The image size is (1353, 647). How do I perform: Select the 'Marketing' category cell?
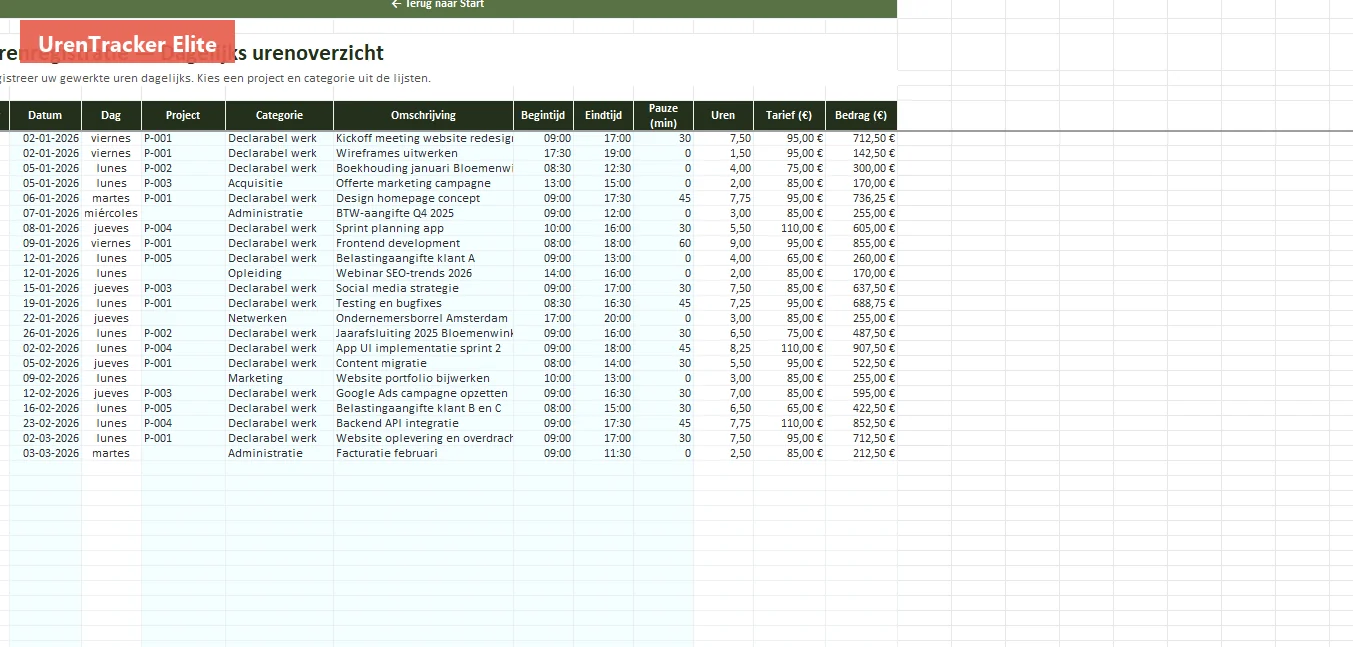click(x=279, y=378)
